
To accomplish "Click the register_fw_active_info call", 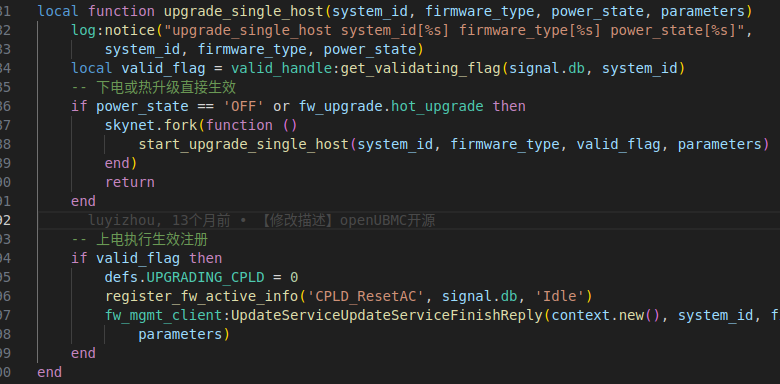I will tap(201, 296).
